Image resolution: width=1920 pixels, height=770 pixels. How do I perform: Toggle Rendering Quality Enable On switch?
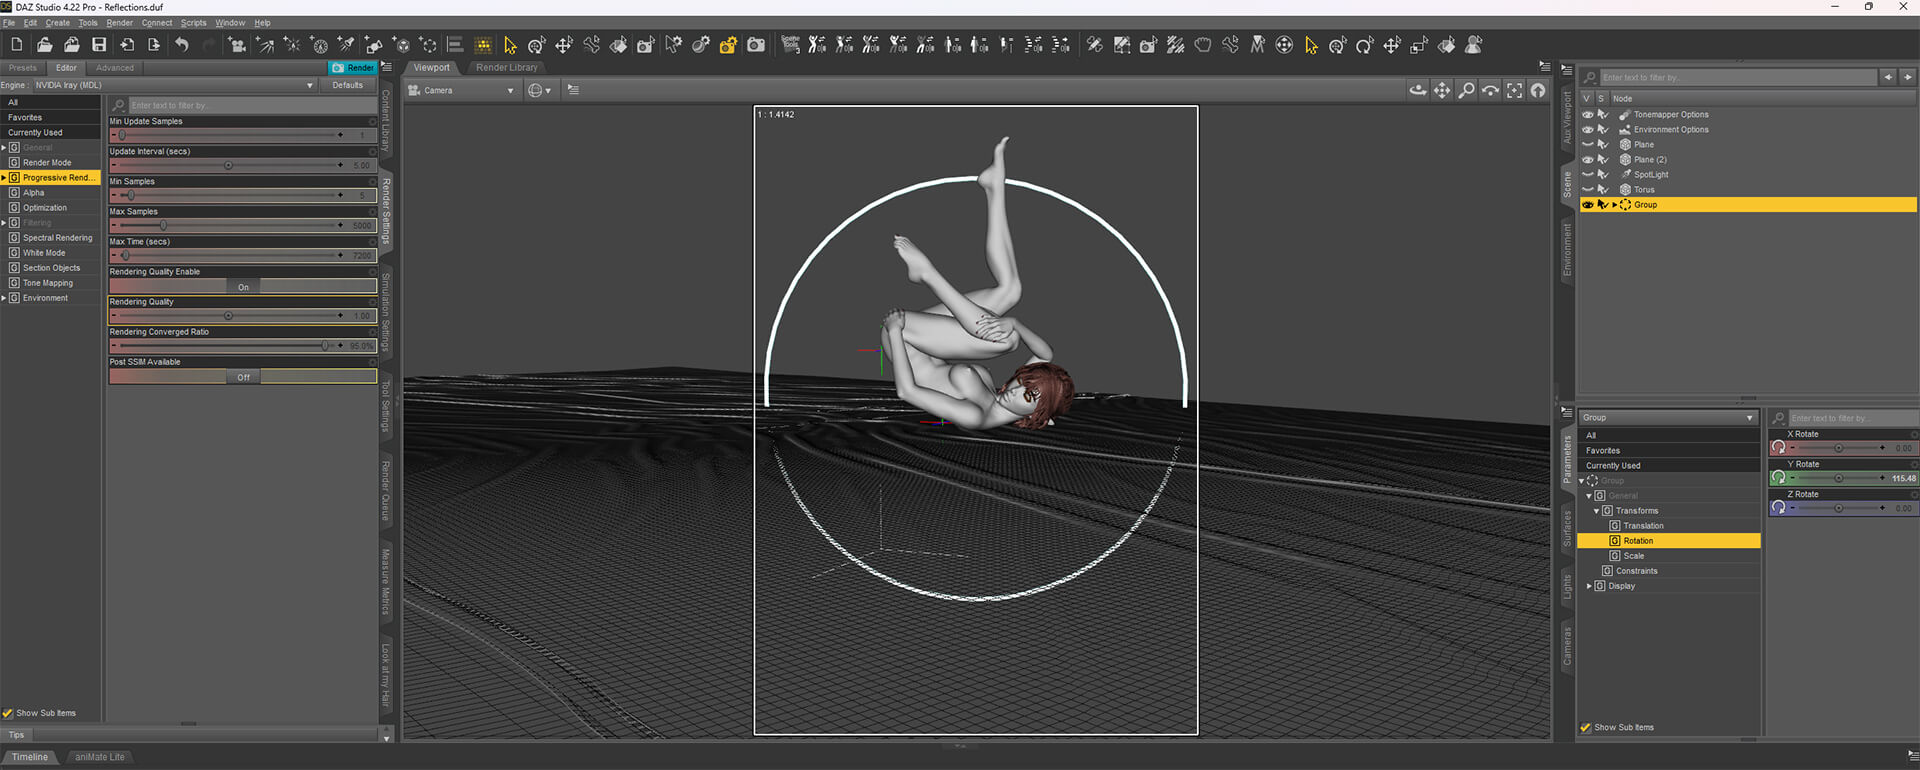tap(243, 287)
